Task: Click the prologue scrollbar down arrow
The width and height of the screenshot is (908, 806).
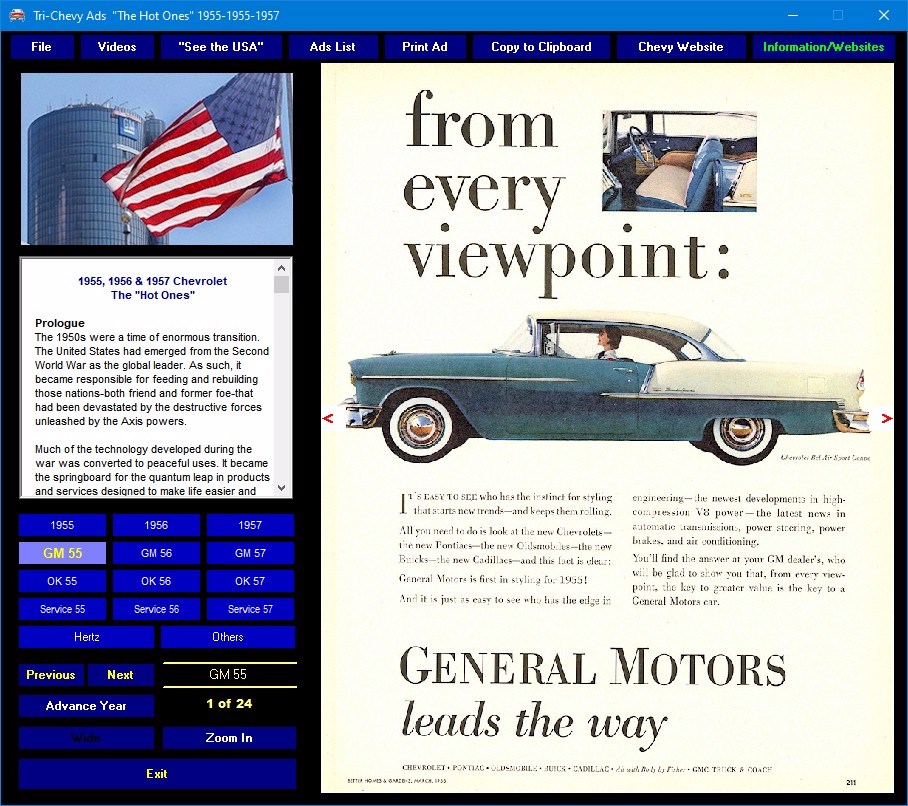Action: (x=281, y=488)
